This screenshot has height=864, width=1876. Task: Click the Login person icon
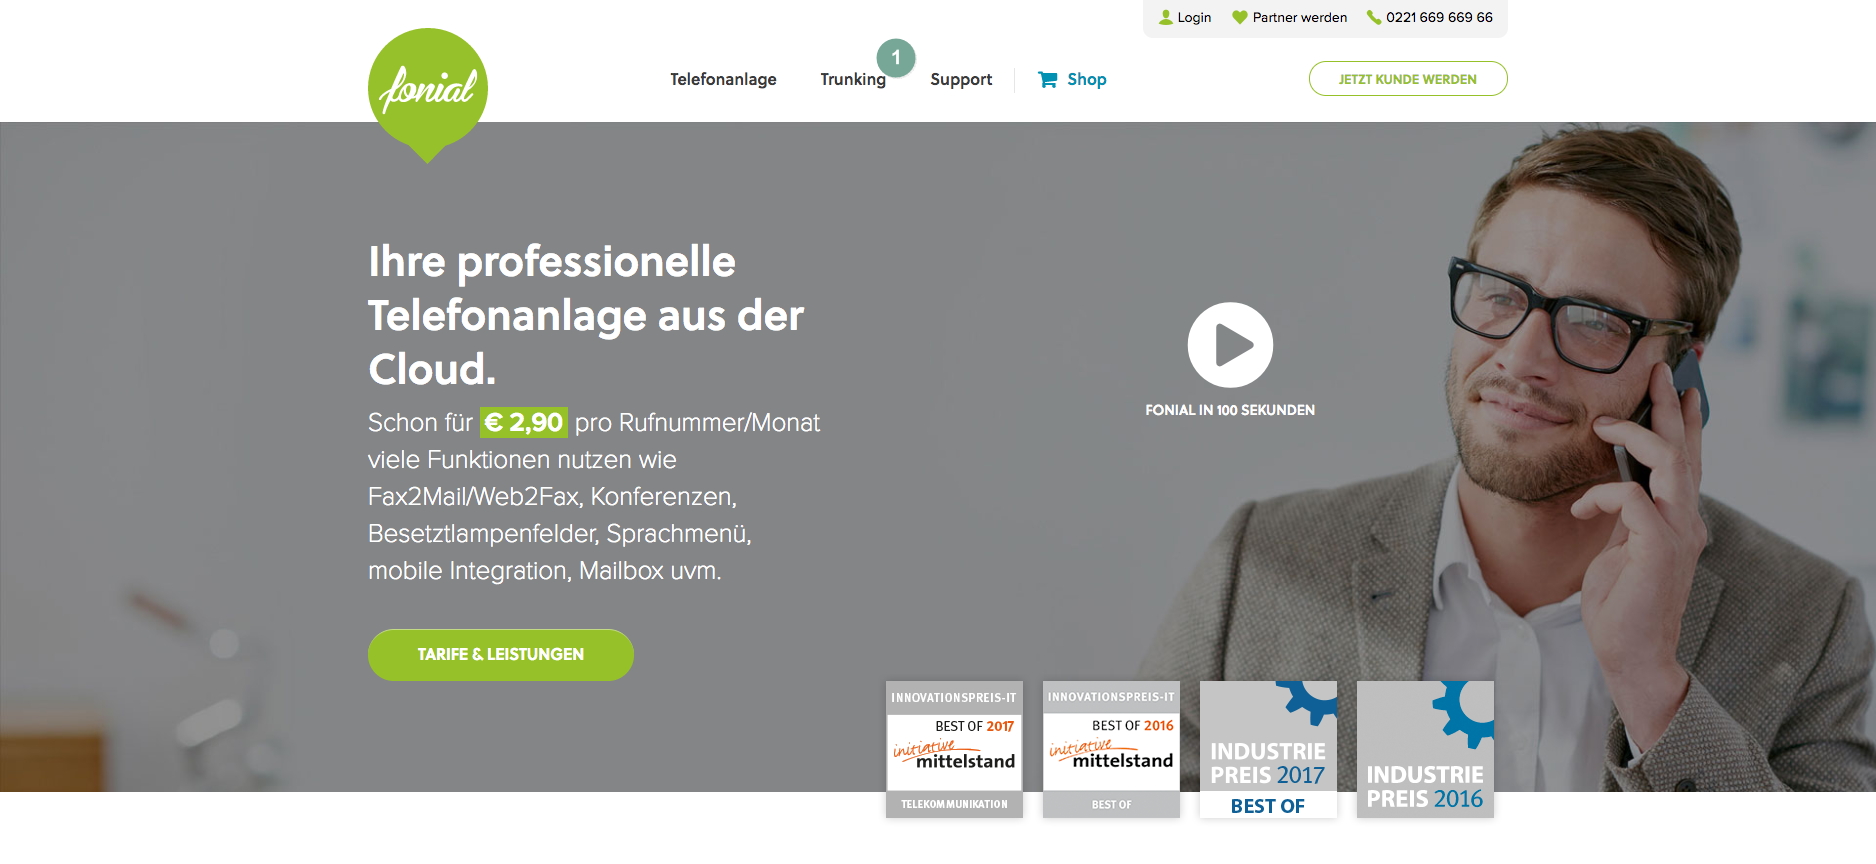(x=1165, y=17)
